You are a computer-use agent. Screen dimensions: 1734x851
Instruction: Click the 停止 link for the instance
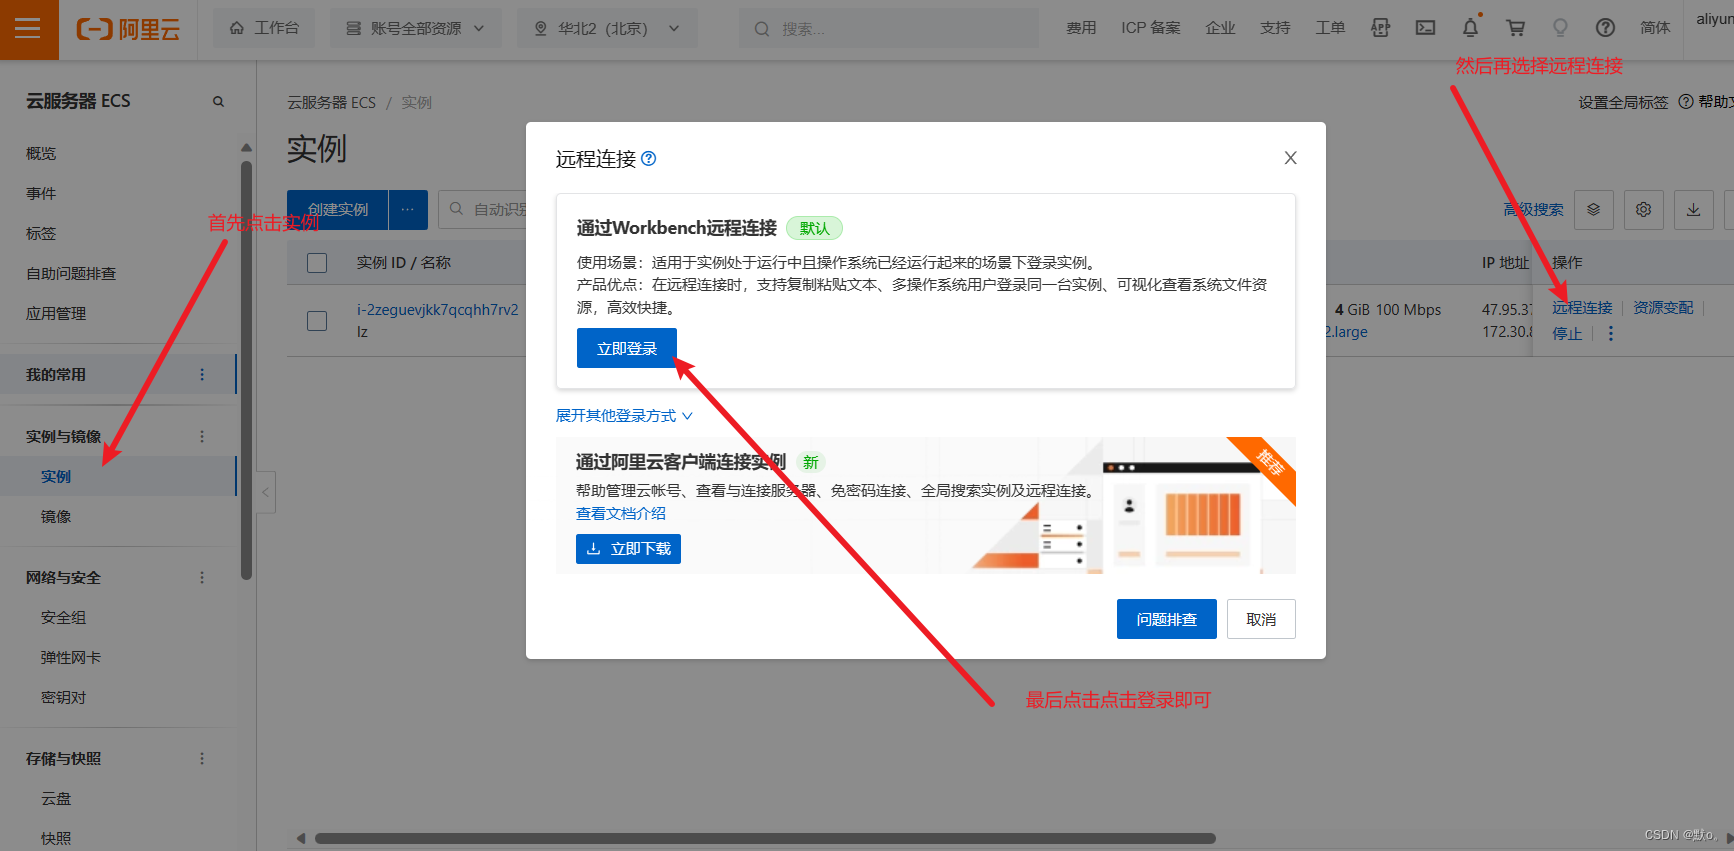[1567, 333]
